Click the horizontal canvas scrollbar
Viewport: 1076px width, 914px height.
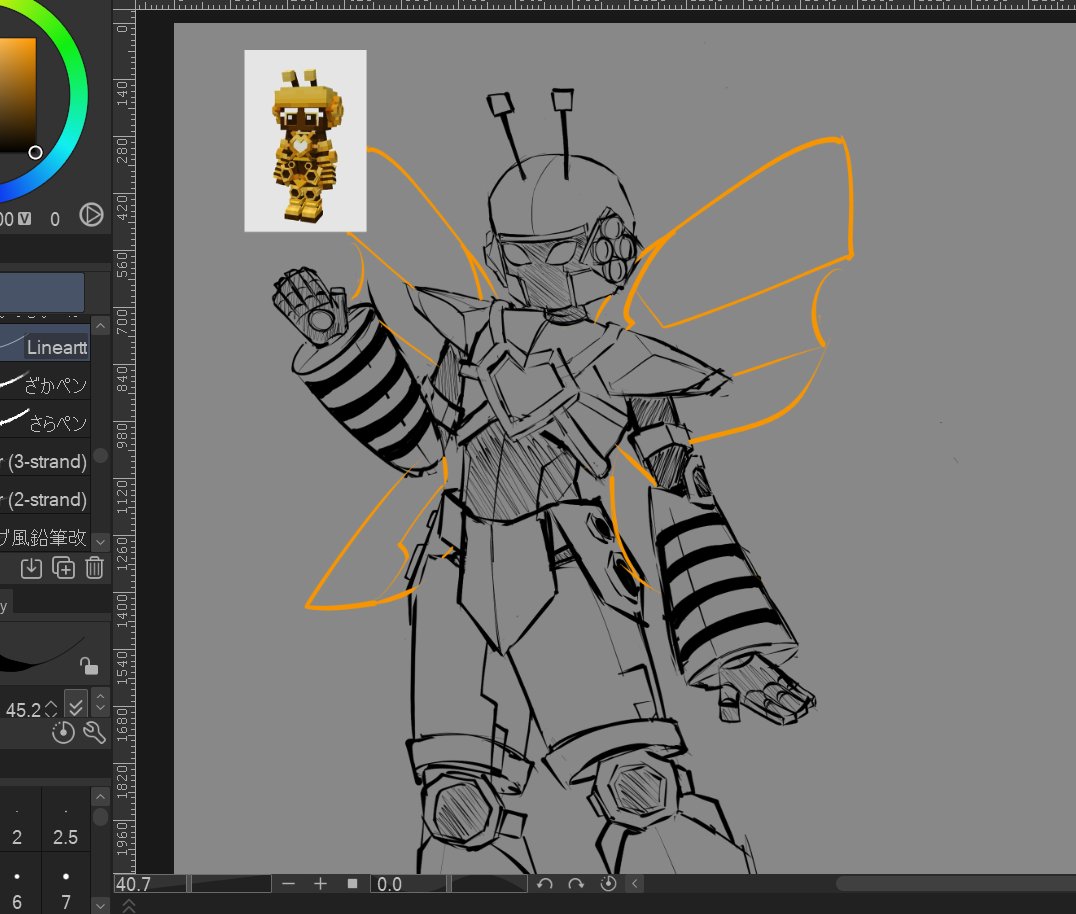955,884
